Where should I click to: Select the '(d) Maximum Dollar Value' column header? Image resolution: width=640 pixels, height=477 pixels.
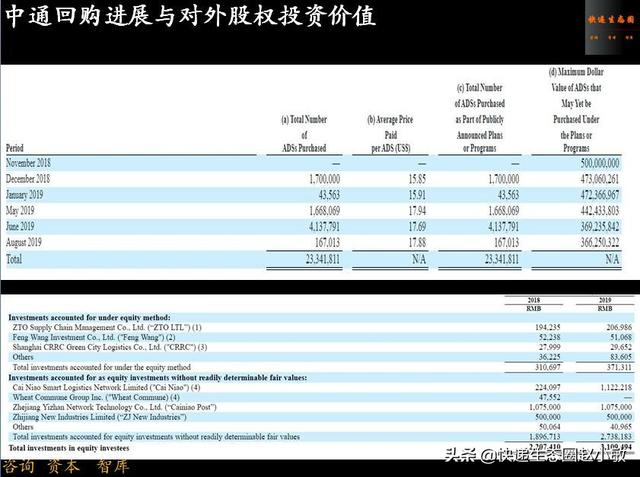click(x=576, y=110)
